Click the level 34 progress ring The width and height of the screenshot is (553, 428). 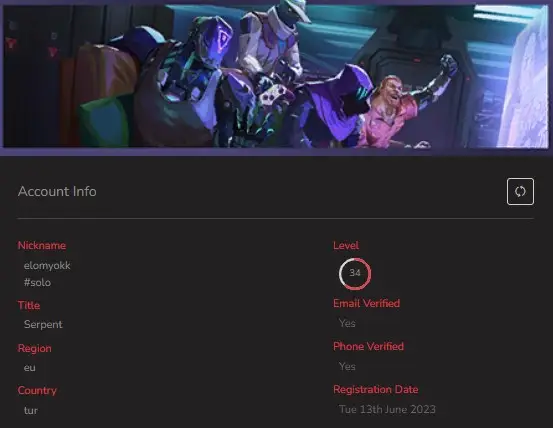pos(355,274)
